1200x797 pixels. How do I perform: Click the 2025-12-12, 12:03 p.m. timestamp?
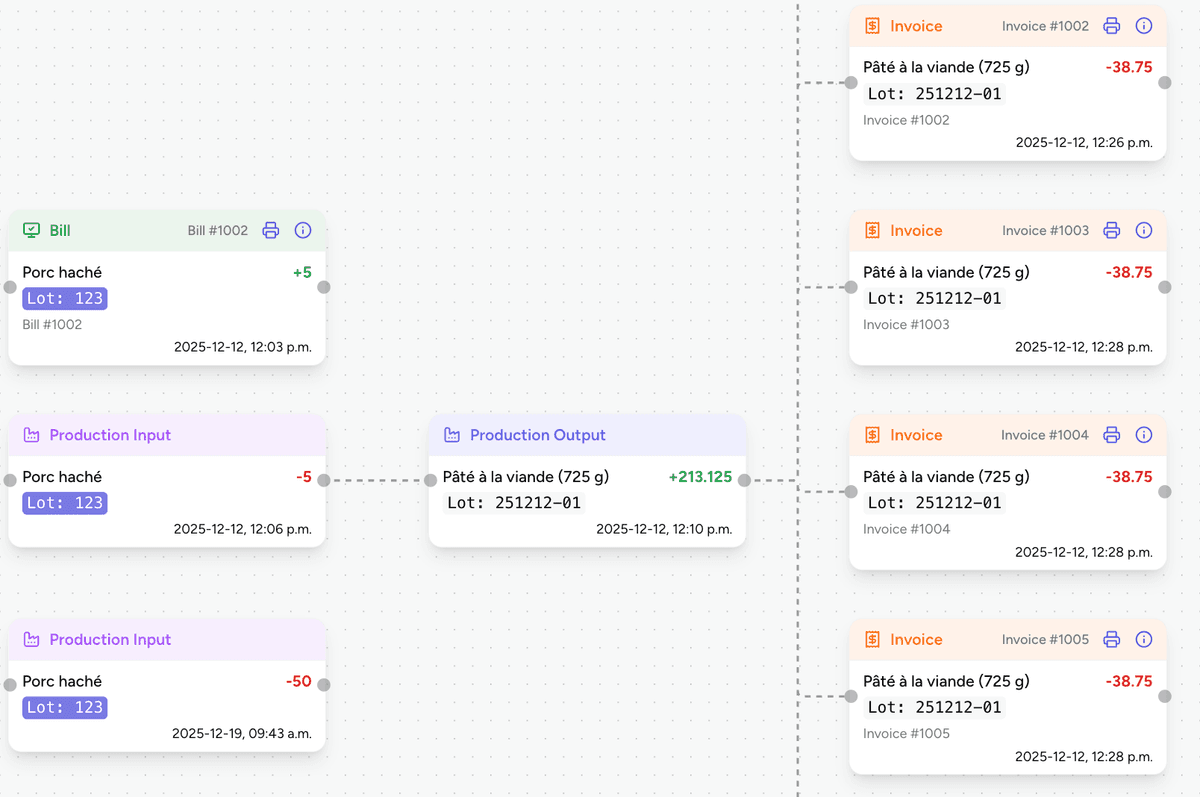pos(243,347)
